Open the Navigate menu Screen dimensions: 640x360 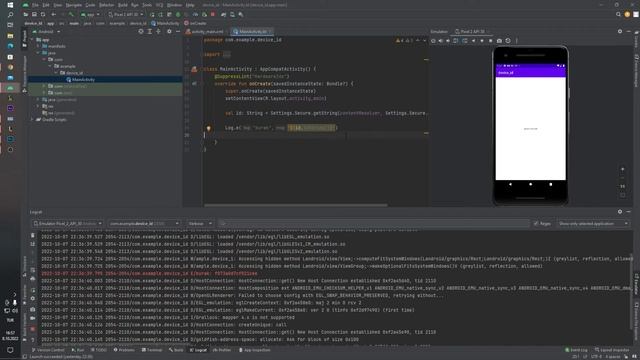tap(73, 5)
